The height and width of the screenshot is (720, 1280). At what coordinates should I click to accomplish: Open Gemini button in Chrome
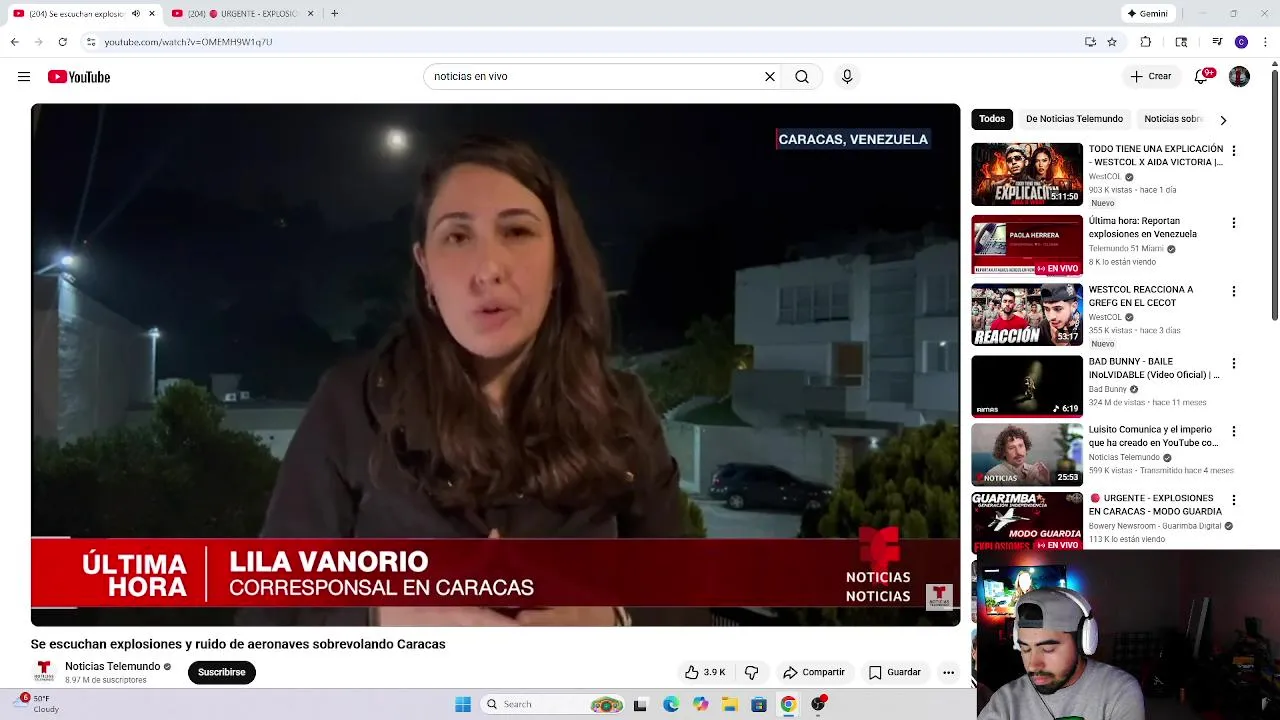click(1147, 14)
